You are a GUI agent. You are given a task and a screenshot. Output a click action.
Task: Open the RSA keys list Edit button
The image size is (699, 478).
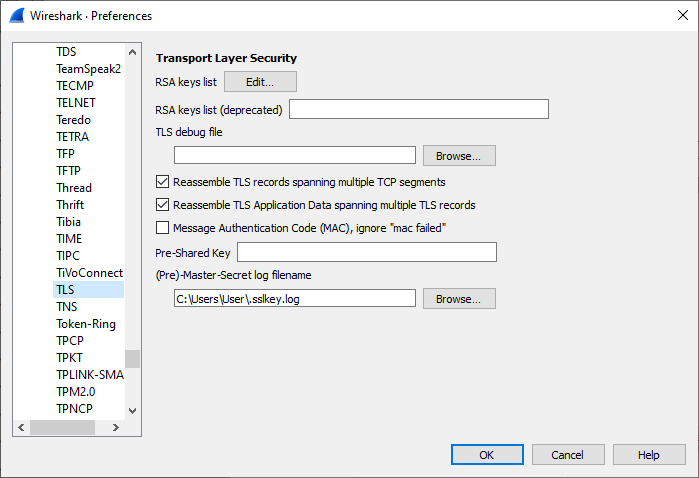click(x=260, y=82)
